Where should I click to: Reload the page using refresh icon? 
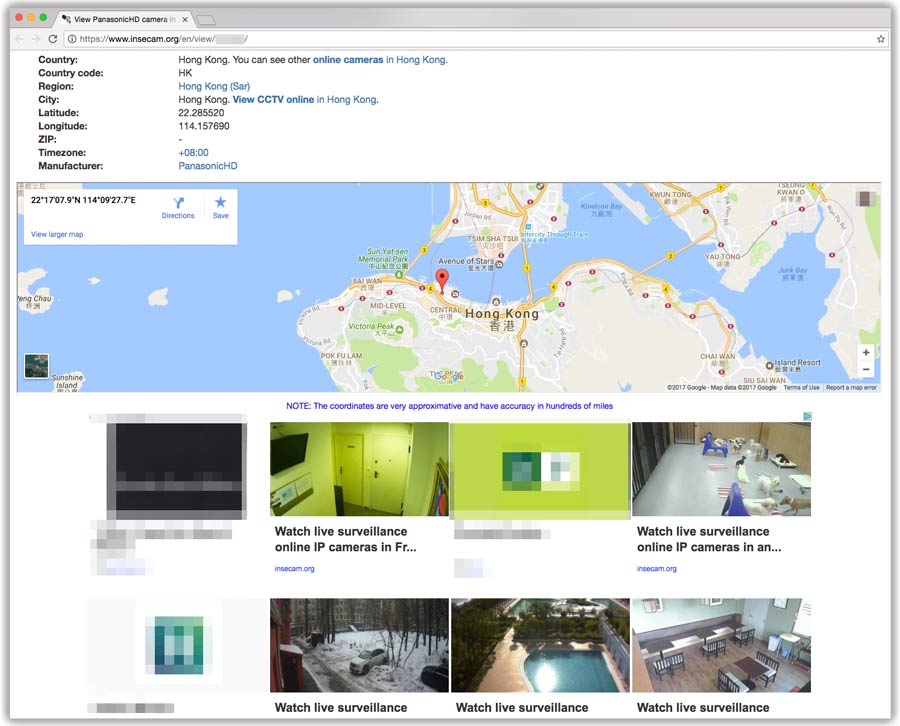tap(52, 39)
